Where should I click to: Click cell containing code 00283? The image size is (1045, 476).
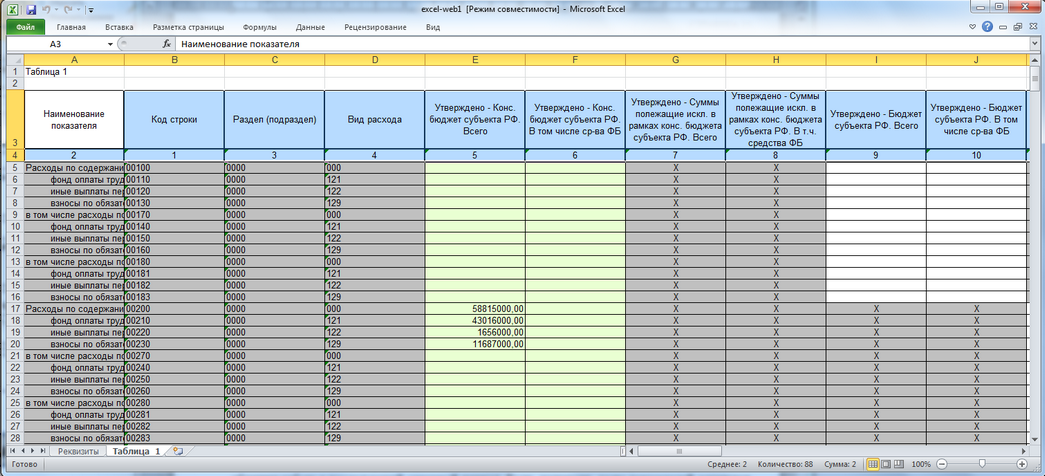click(x=174, y=438)
